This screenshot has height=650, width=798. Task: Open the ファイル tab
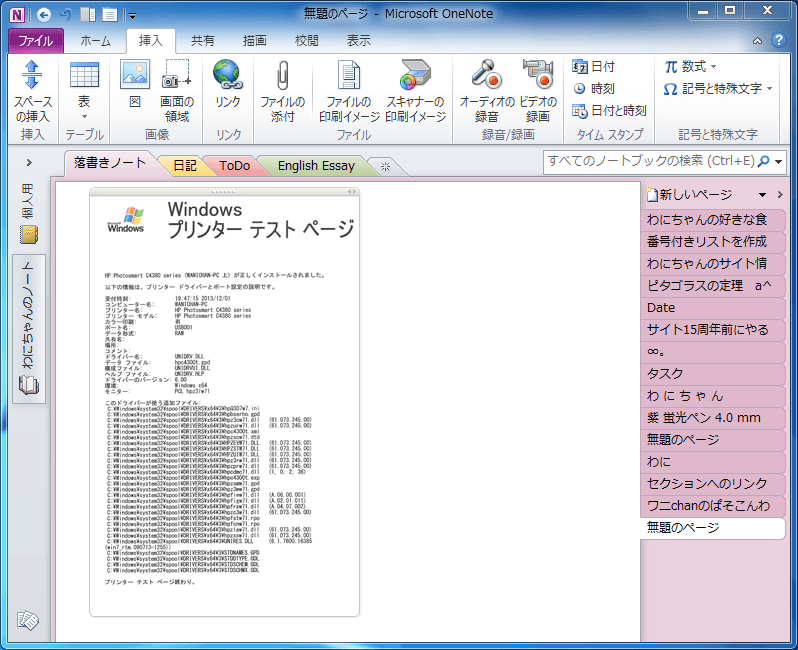36,41
